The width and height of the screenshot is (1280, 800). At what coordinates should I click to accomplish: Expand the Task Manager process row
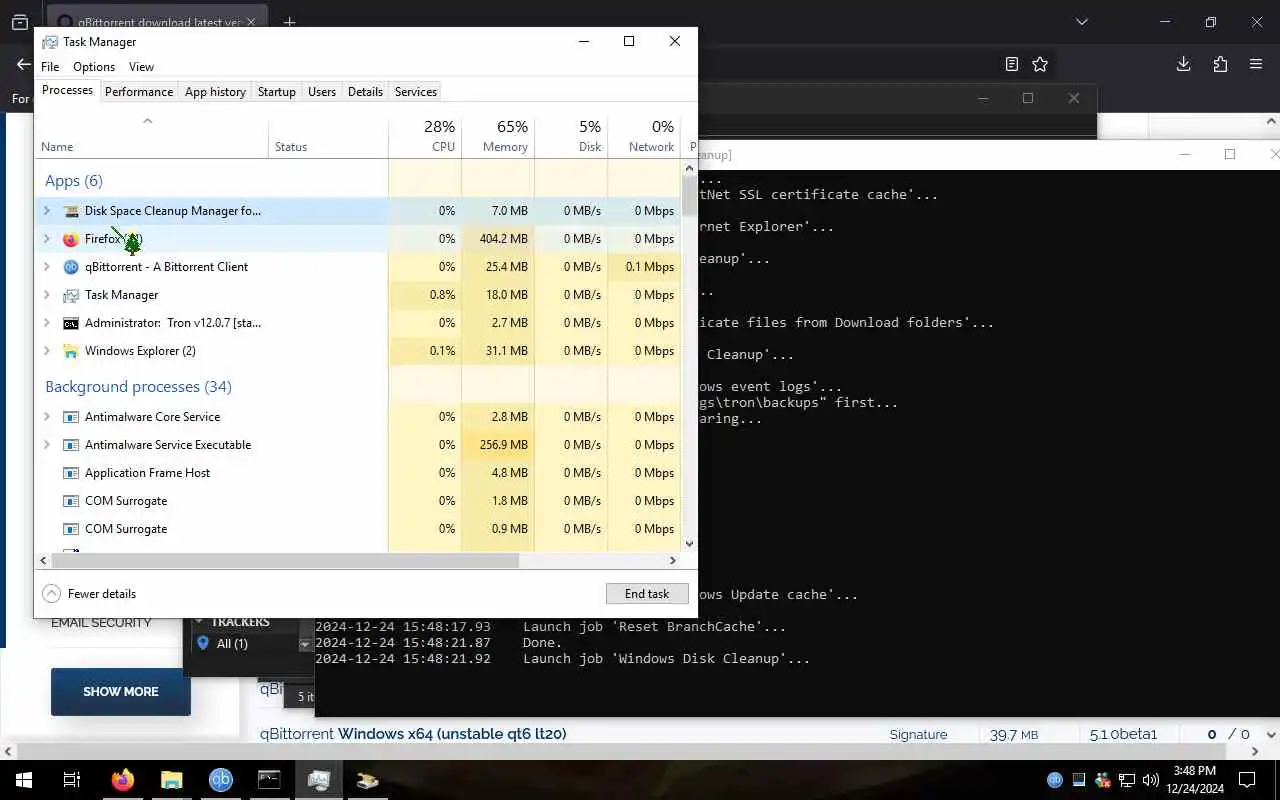[x=47, y=295]
